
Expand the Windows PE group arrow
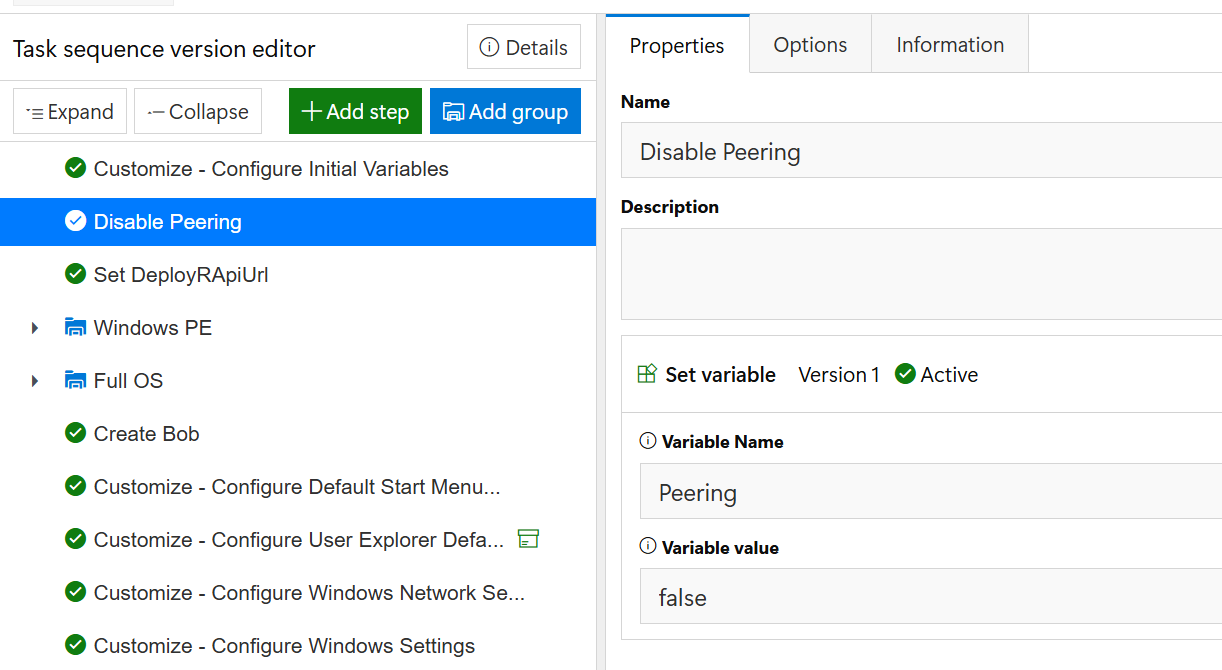coord(35,328)
